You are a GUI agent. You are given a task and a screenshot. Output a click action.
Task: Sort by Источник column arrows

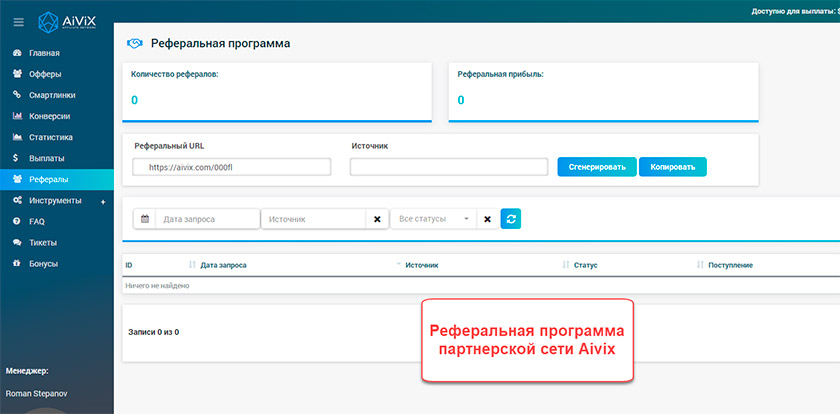(565, 265)
